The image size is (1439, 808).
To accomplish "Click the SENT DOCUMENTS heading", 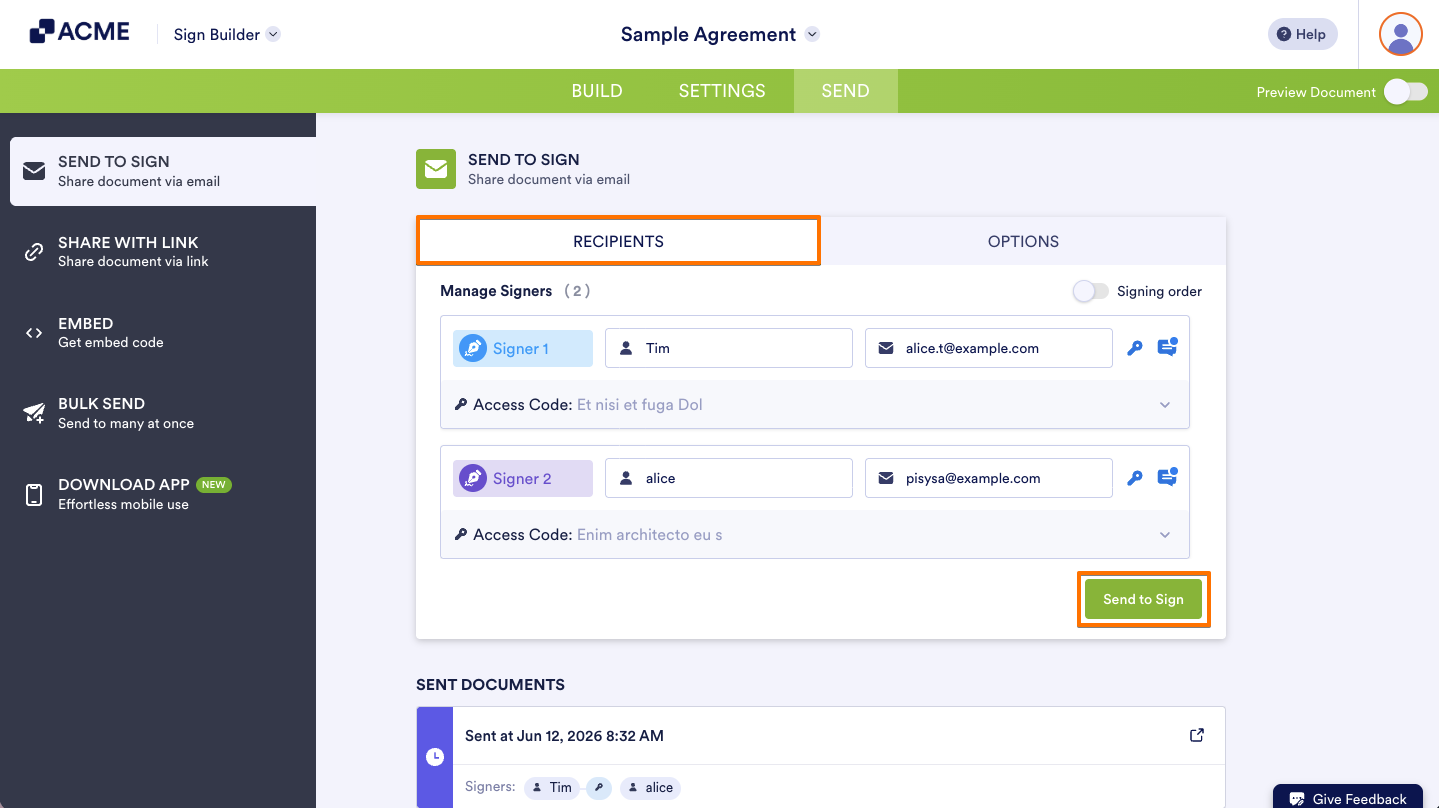I will pos(490,685).
